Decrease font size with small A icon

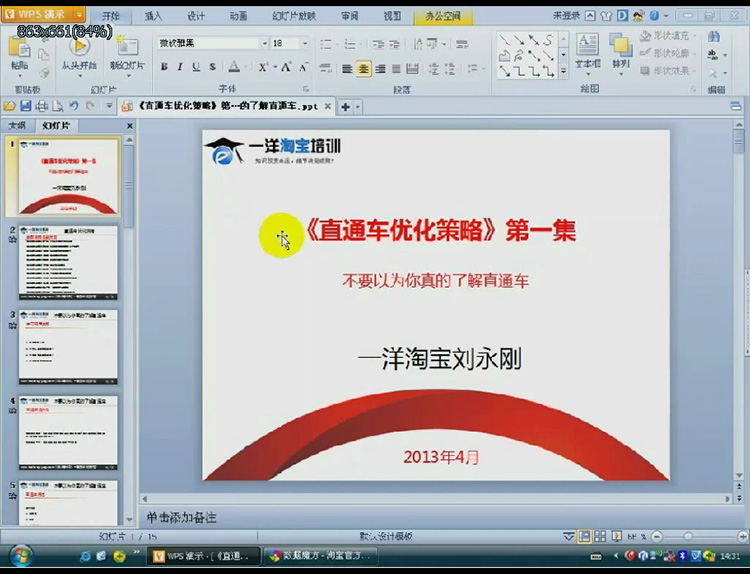point(303,67)
